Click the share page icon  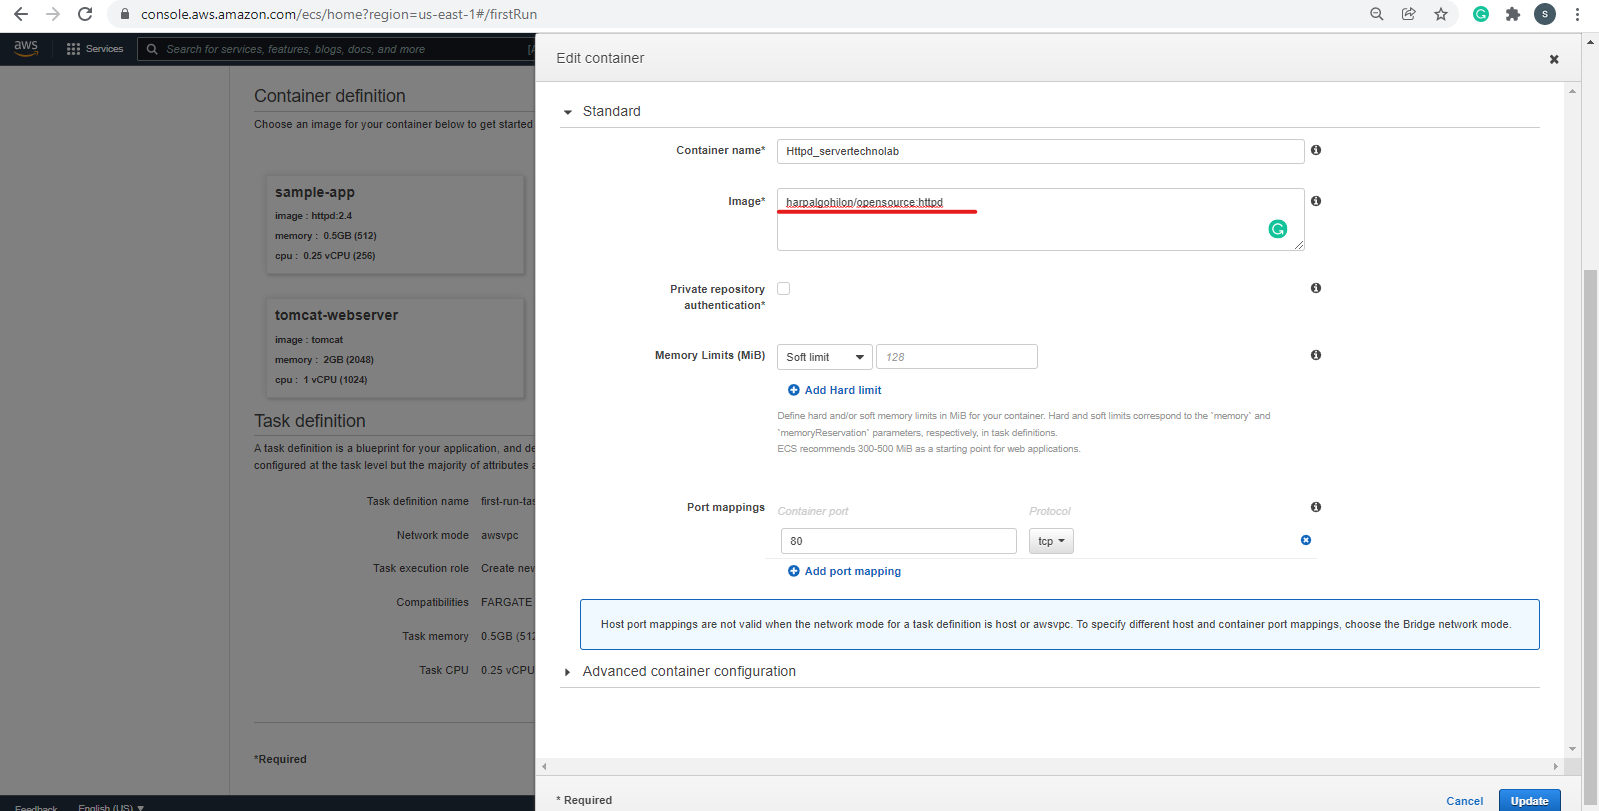(x=1409, y=14)
